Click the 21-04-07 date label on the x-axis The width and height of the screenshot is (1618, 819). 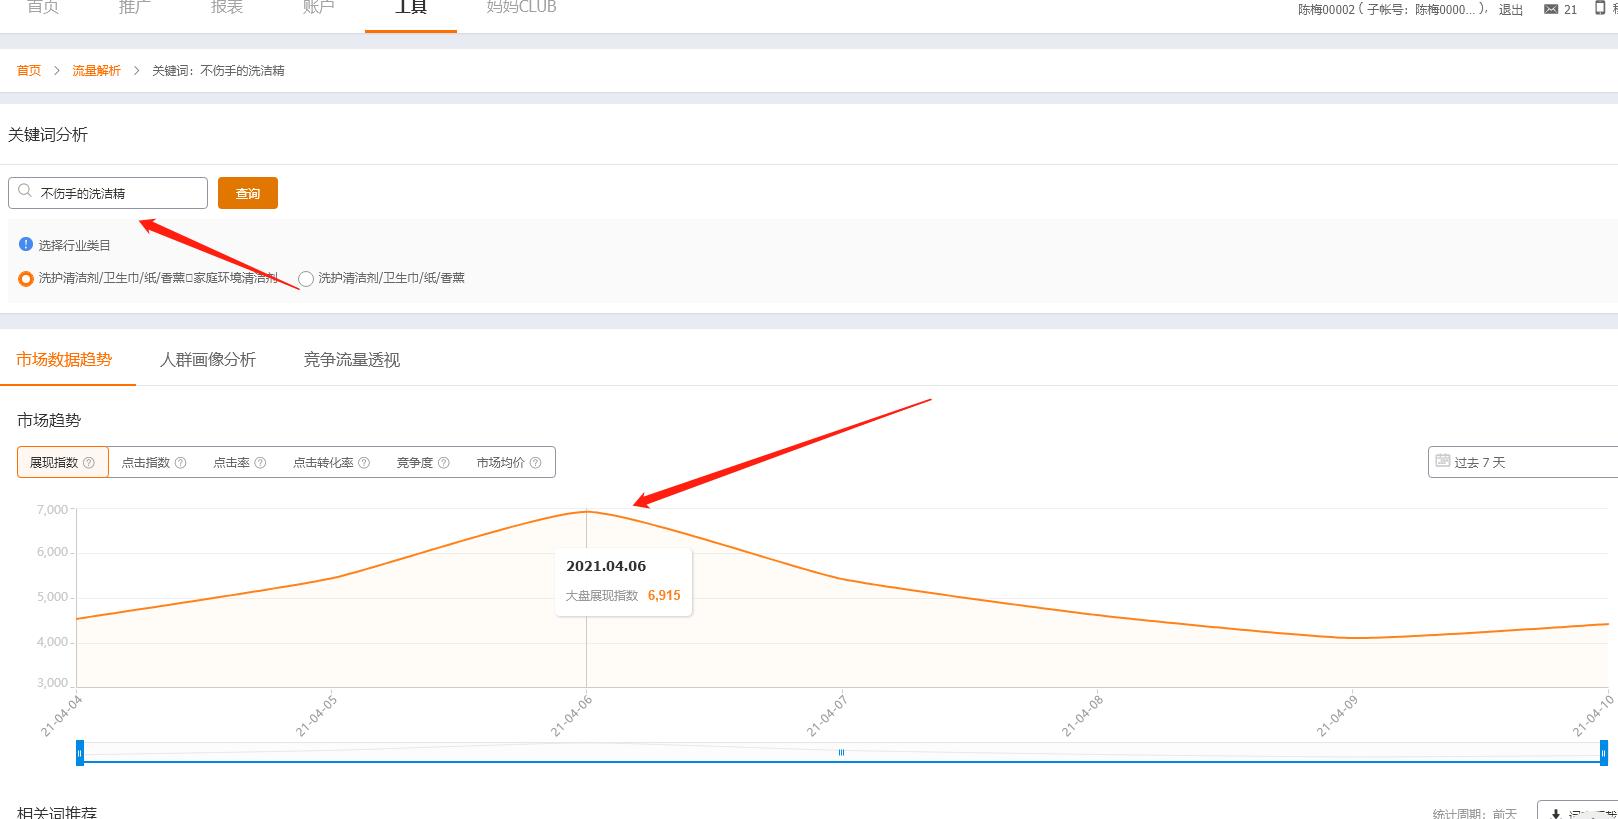pyautogui.click(x=827, y=716)
